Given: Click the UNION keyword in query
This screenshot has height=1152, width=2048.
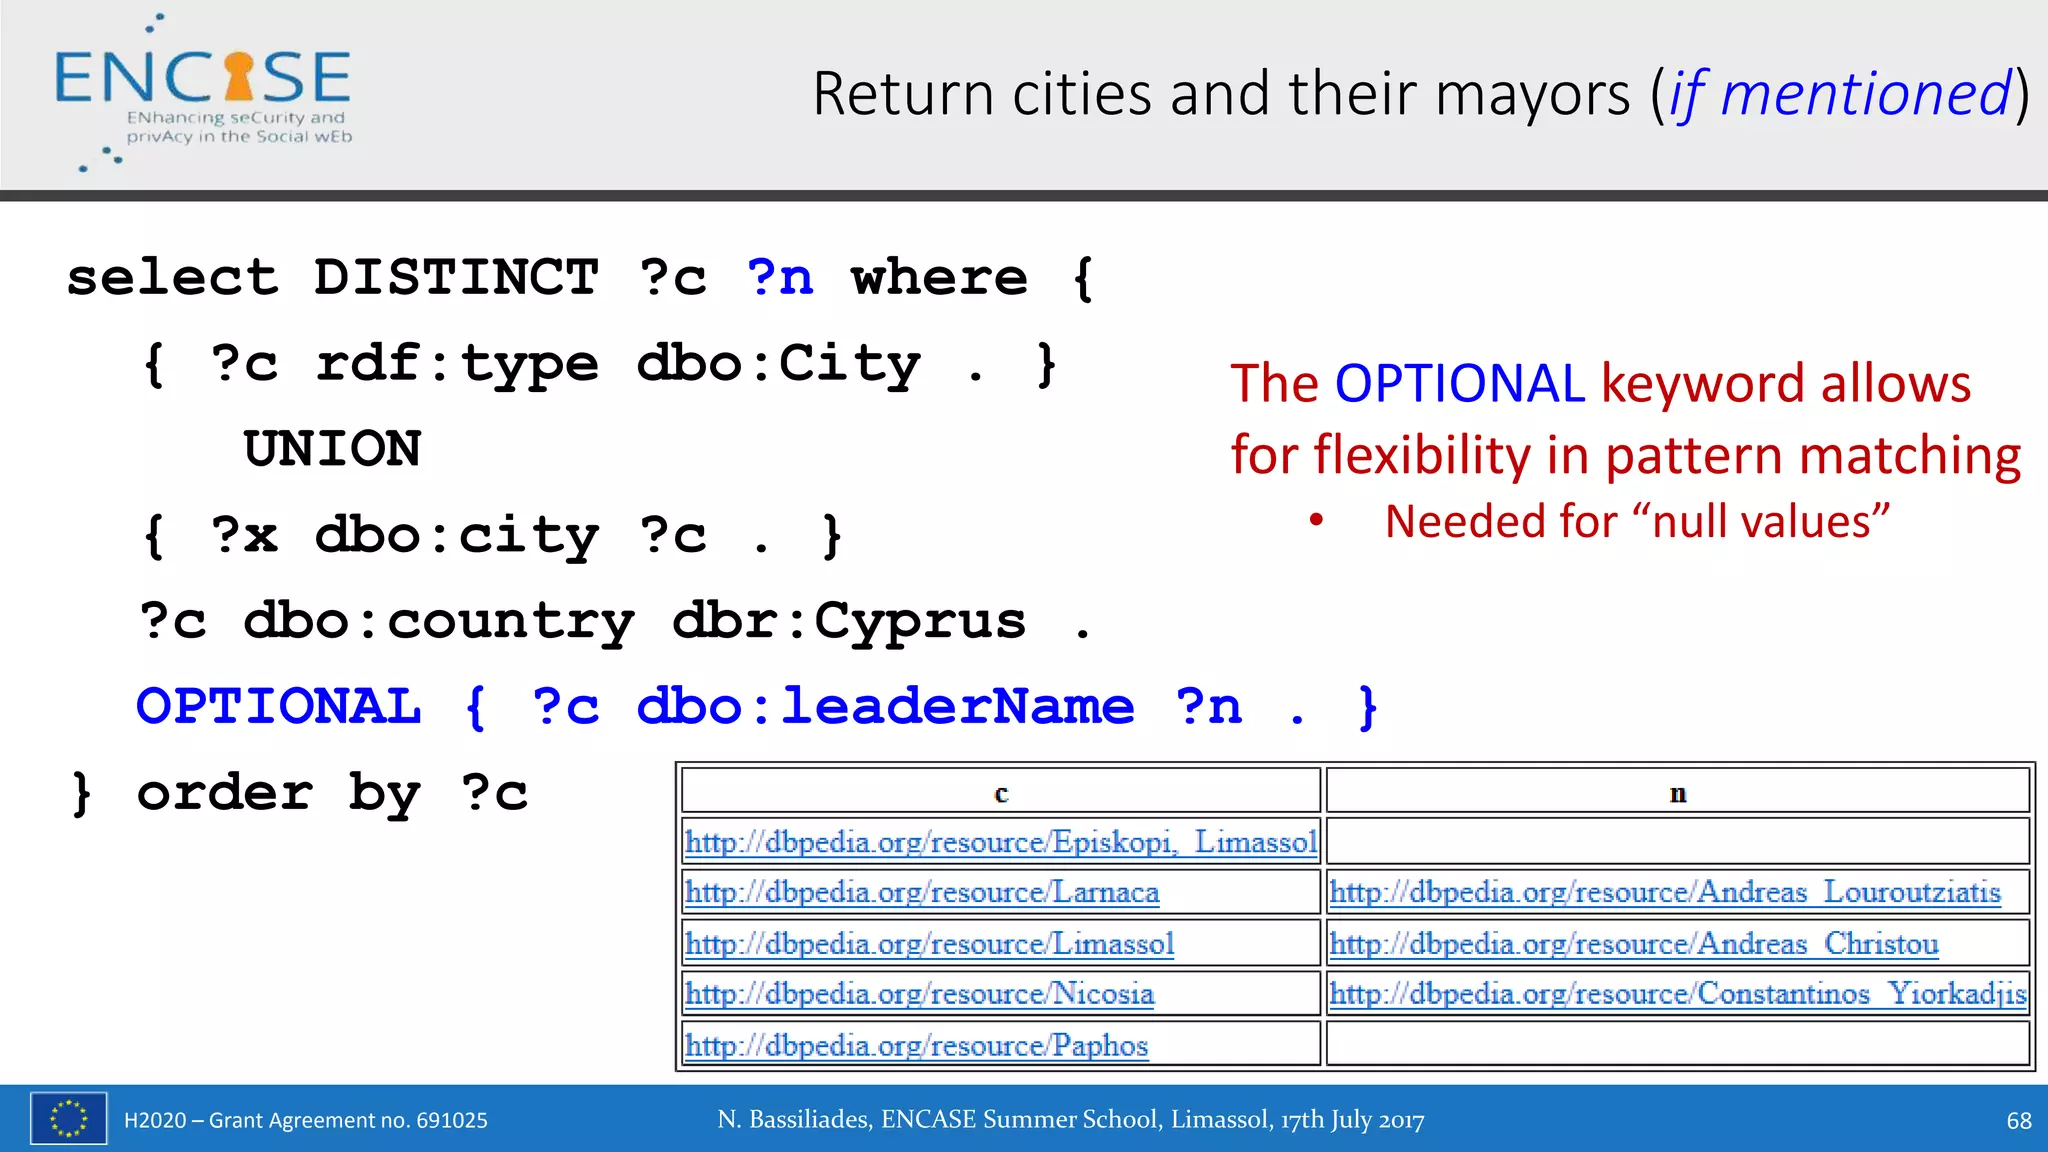Looking at the screenshot, I should coord(332,449).
